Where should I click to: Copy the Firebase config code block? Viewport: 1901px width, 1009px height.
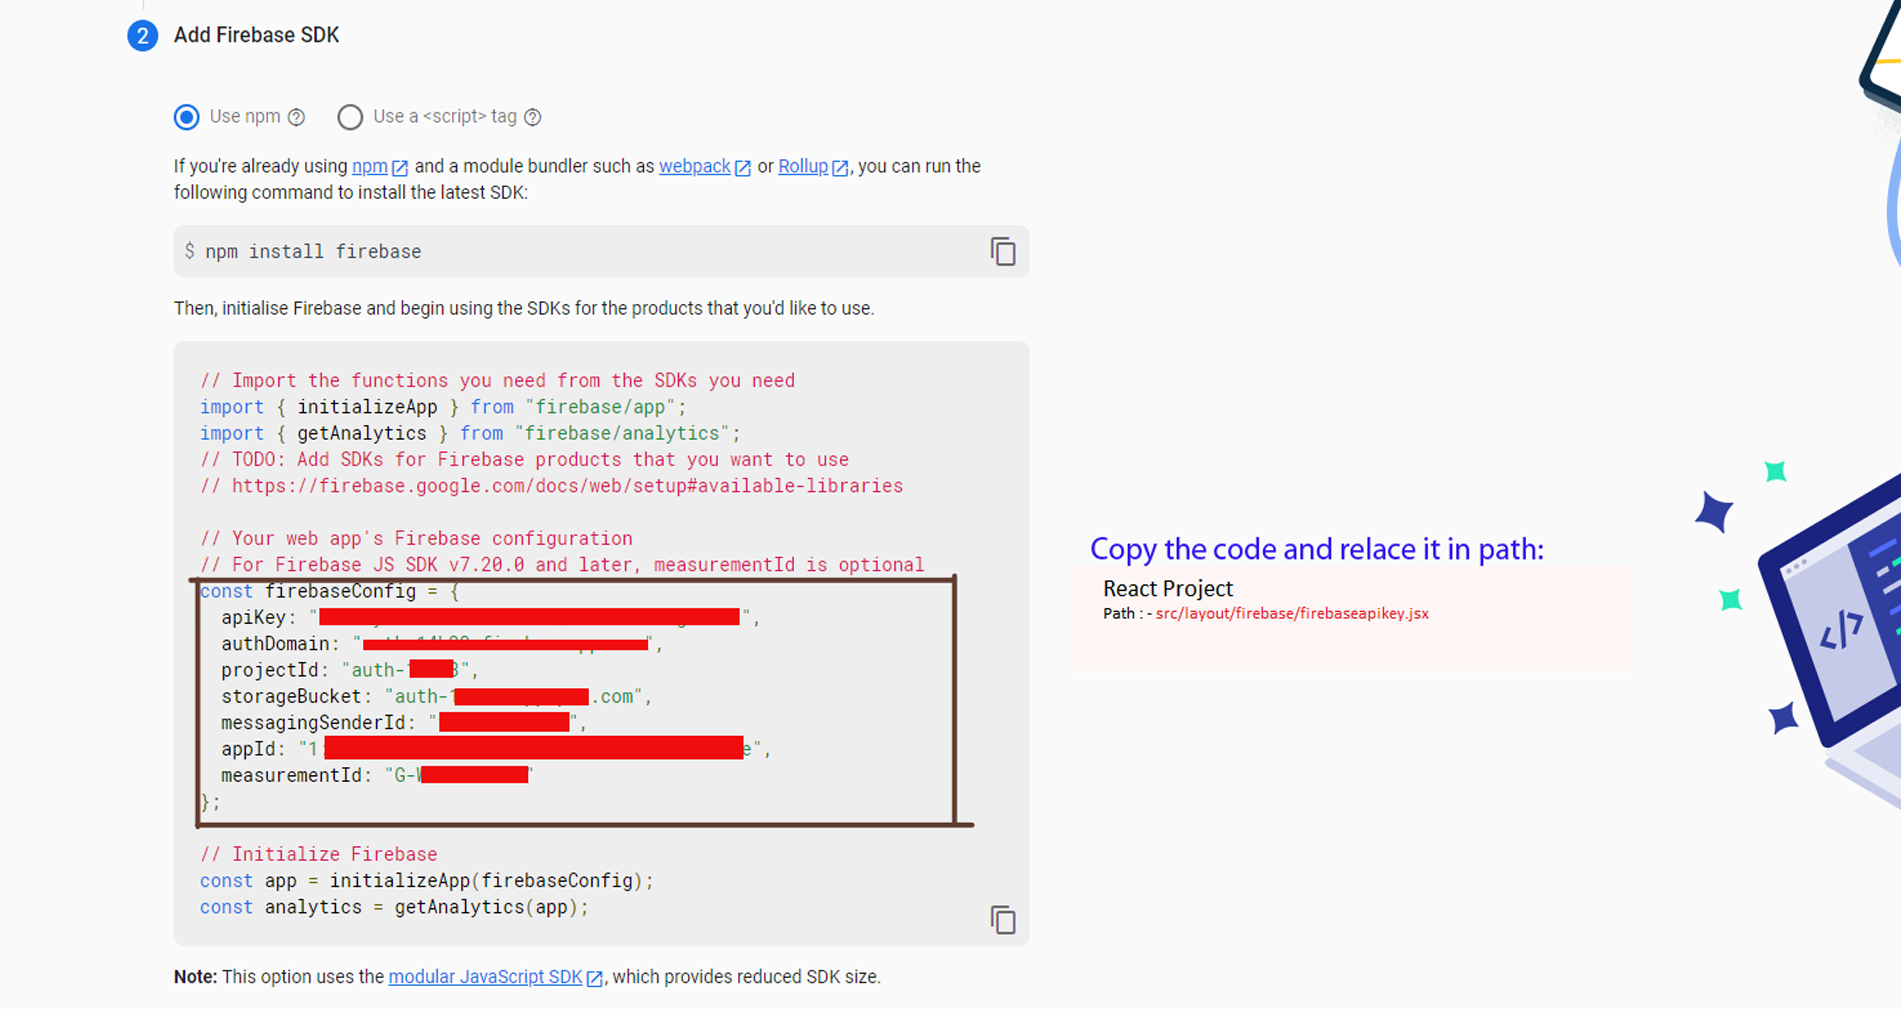pos(1003,919)
